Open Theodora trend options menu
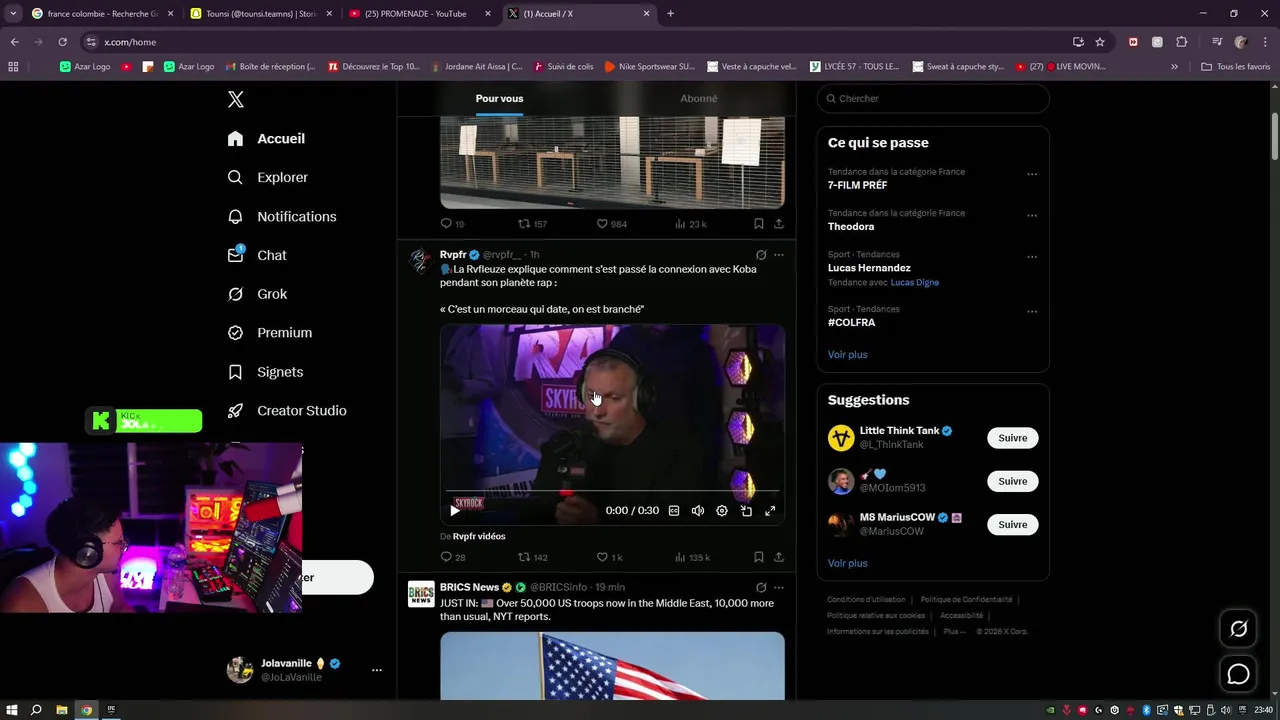The image size is (1280, 720). tap(1032, 215)
